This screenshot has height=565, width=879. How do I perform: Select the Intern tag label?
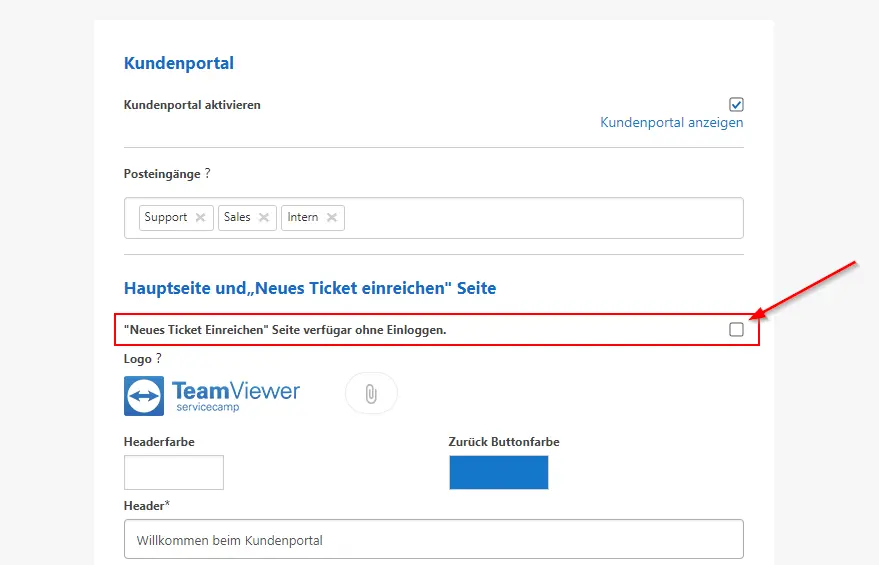(303, 217)
